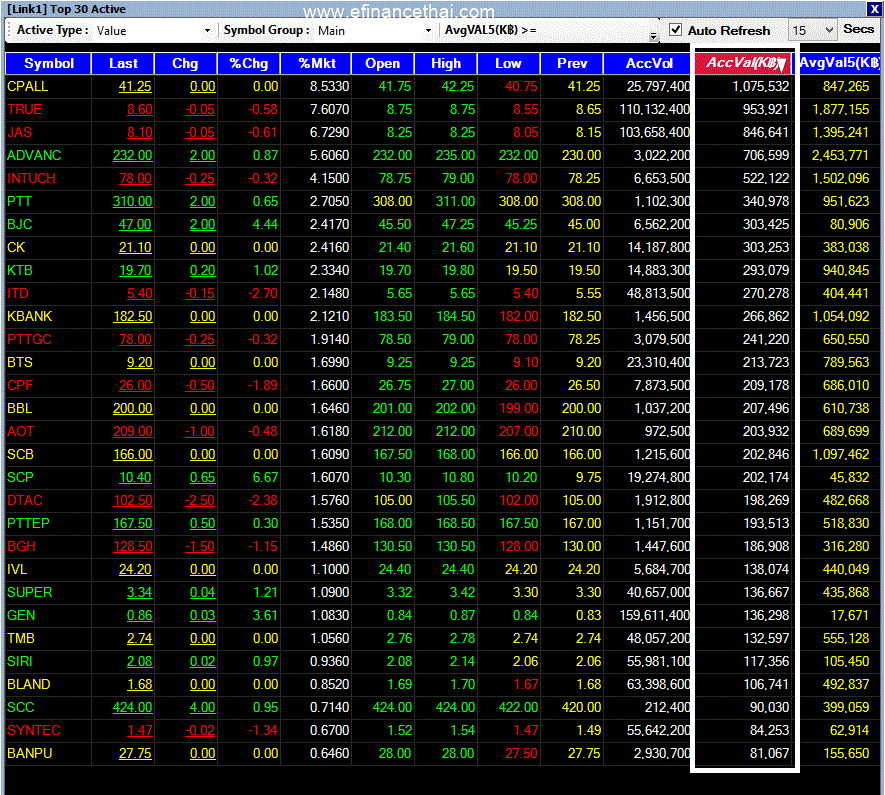Select the SYNTEC symbol
The width and height of the screenshot is (885, 795).
point(34,730)
